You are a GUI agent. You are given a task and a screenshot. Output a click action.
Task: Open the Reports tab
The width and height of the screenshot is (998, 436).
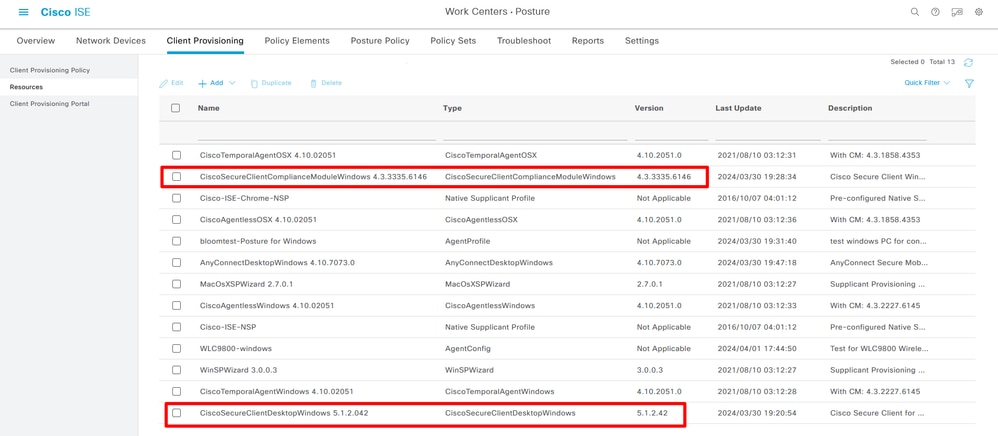click(x=587, y=41)
